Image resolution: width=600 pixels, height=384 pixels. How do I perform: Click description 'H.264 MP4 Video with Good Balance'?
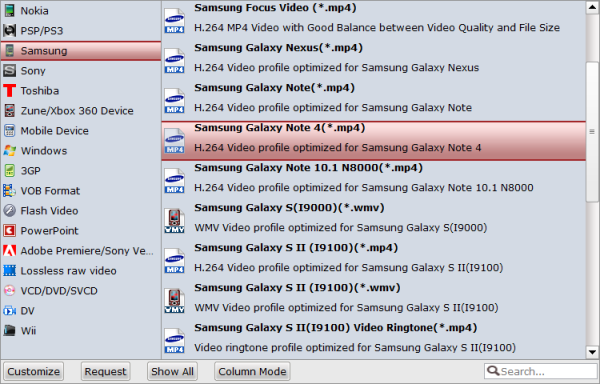377,28
